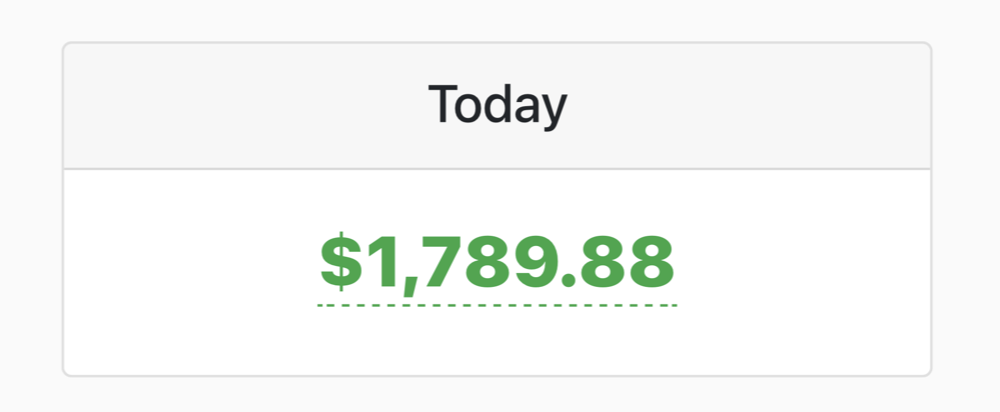Click the white space above the green amount

tap(497, 200)
